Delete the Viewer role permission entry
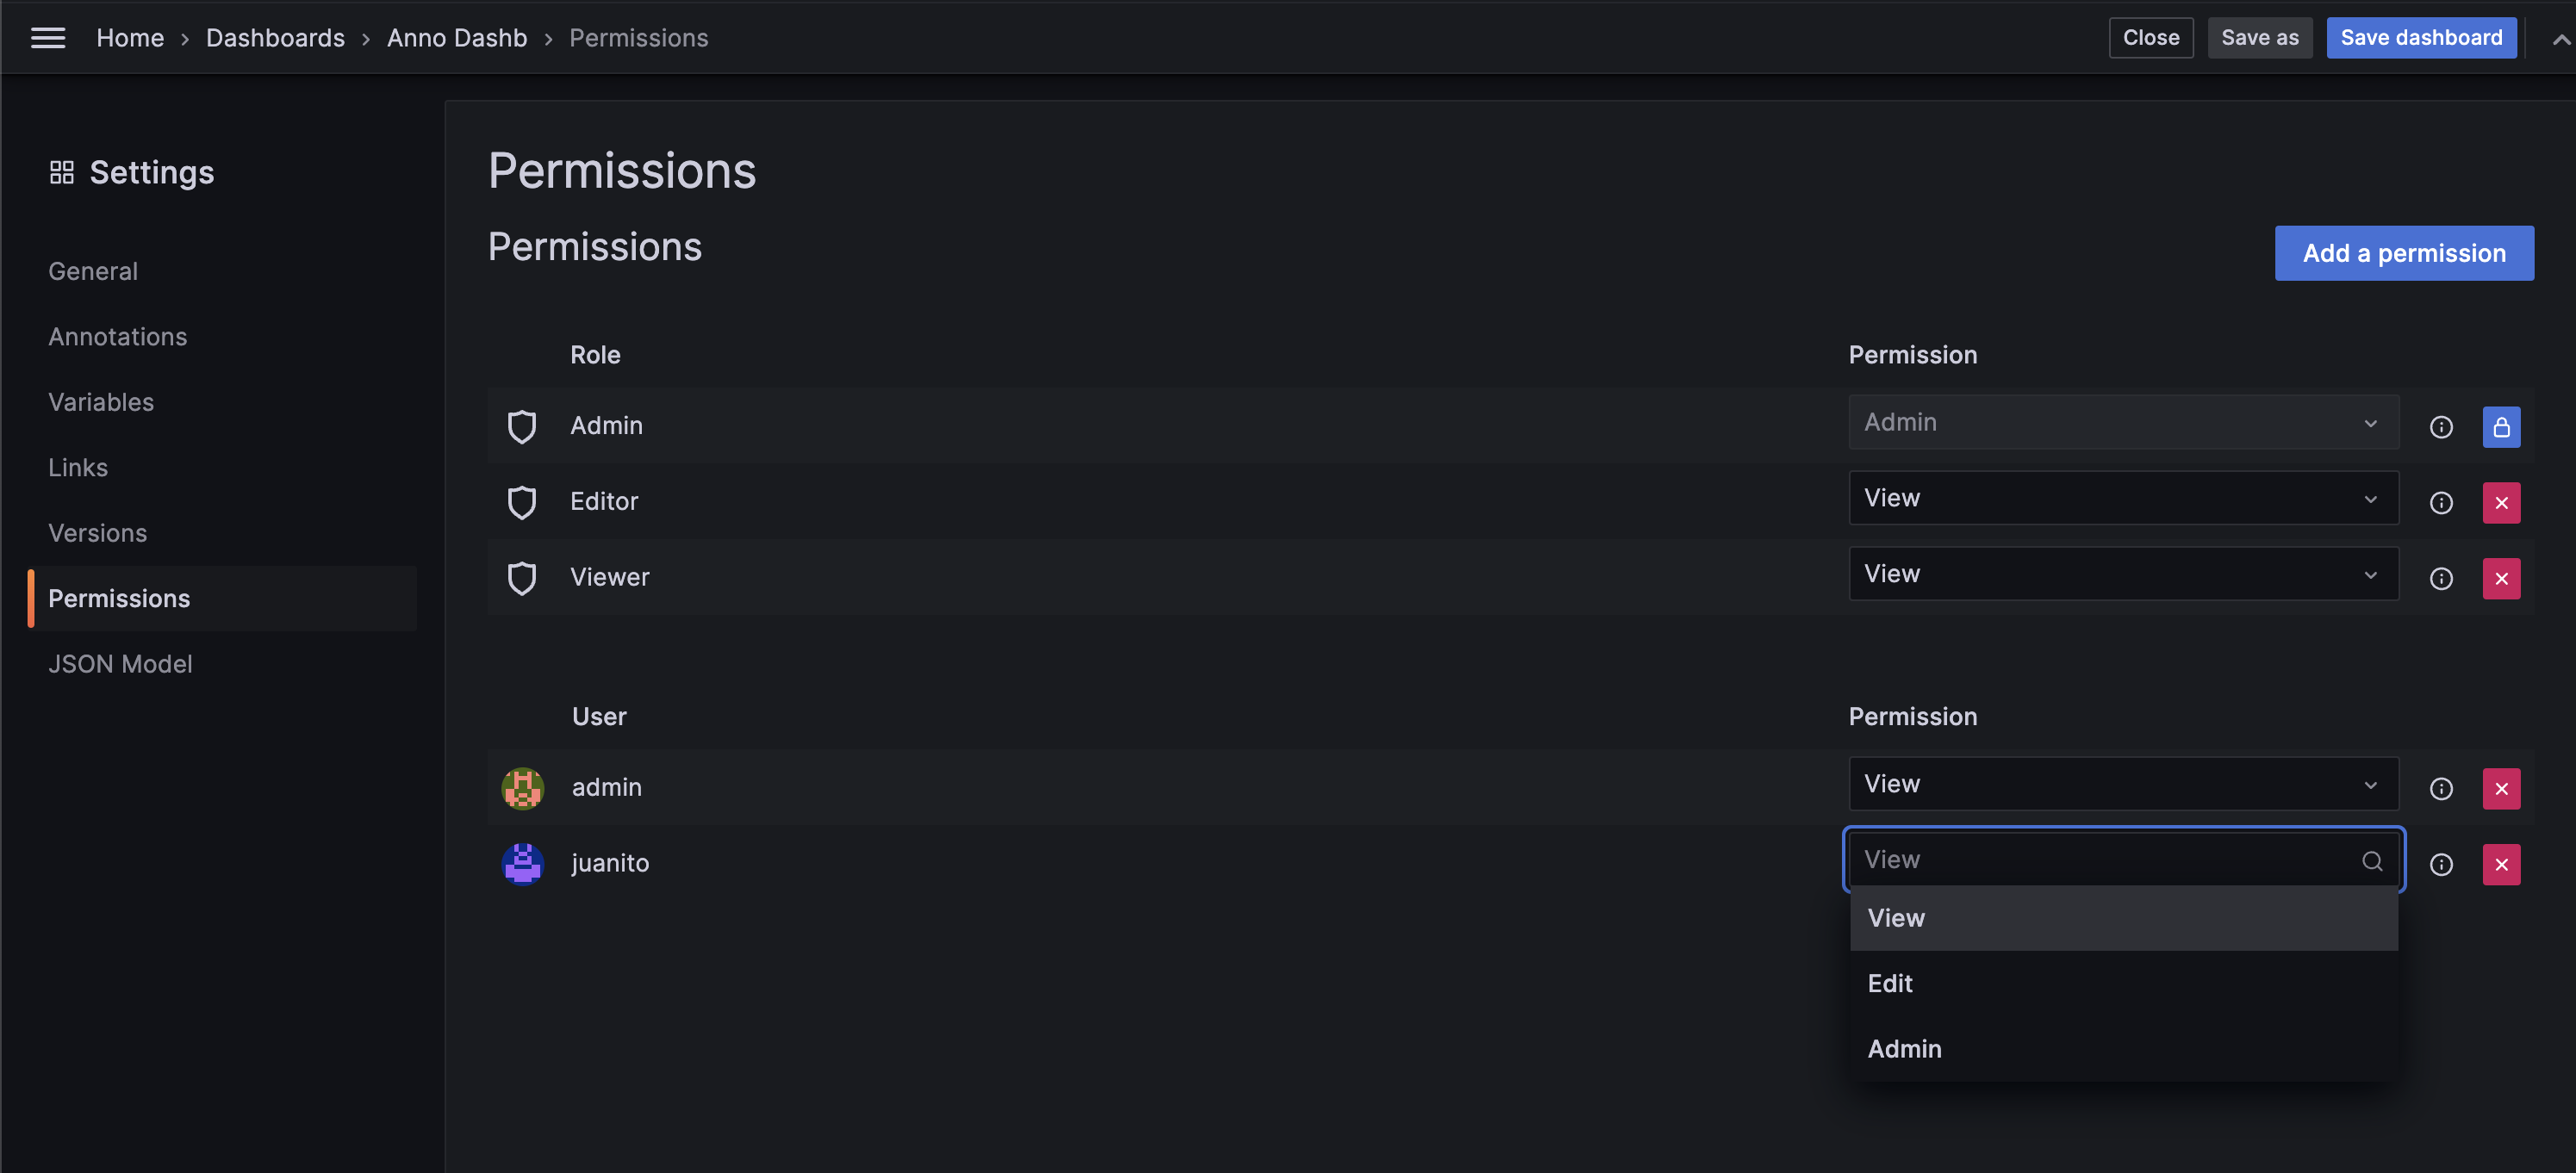The height and width of the screenshot is (1173, 2576). pos(2501,578)
